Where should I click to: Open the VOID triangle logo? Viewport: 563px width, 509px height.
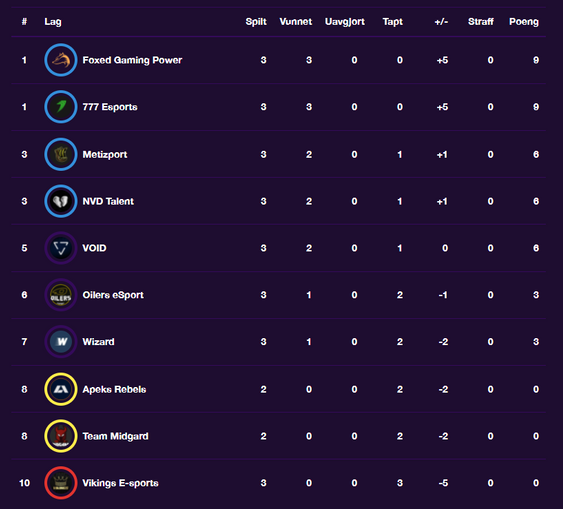coord(61,248)
